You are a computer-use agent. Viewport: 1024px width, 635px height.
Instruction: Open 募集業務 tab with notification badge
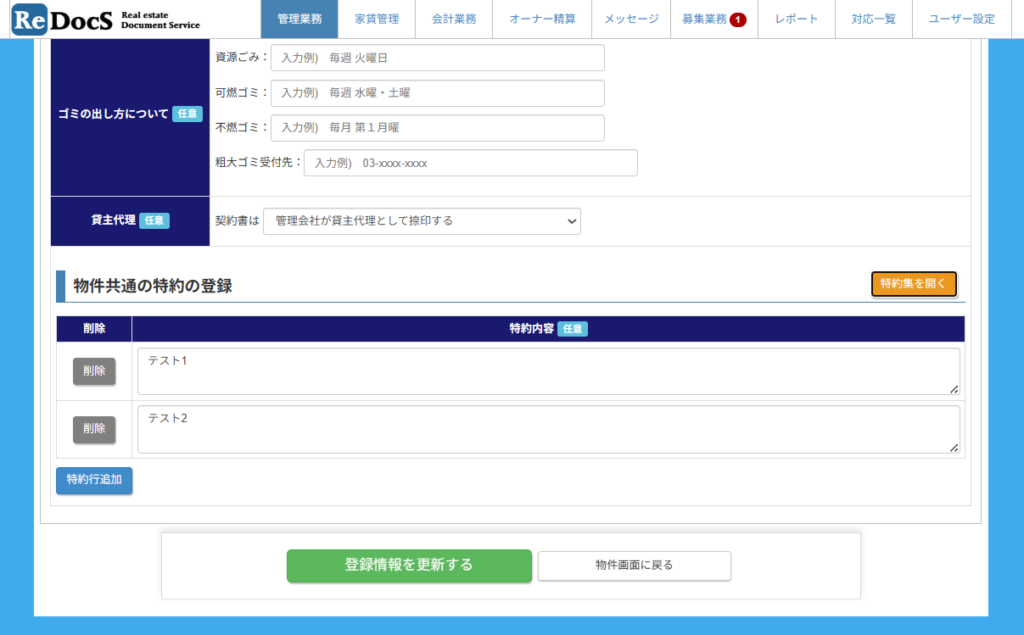tap(713, 19)
